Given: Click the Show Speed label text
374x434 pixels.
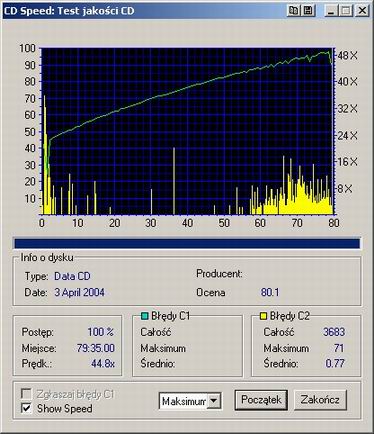Looking at the screenshot, I should 64,408.
